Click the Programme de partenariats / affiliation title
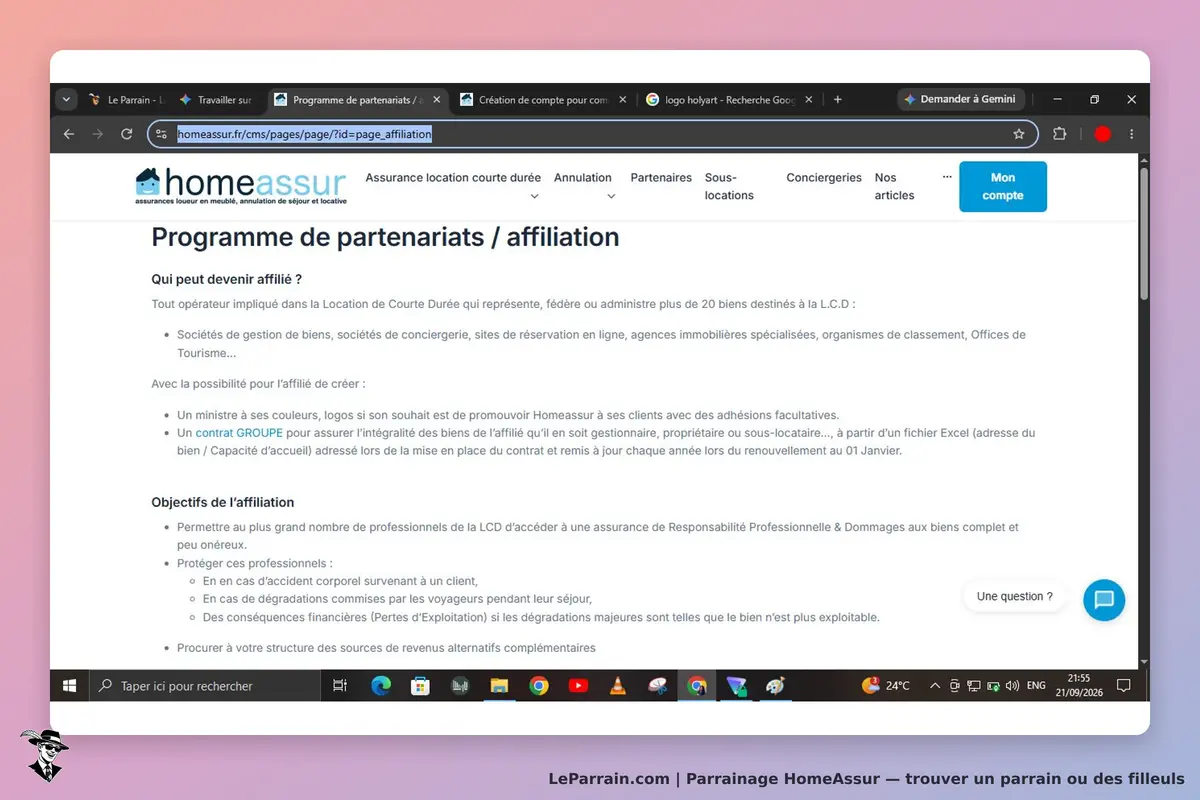 pyautogui.click(x=385, y=237)
